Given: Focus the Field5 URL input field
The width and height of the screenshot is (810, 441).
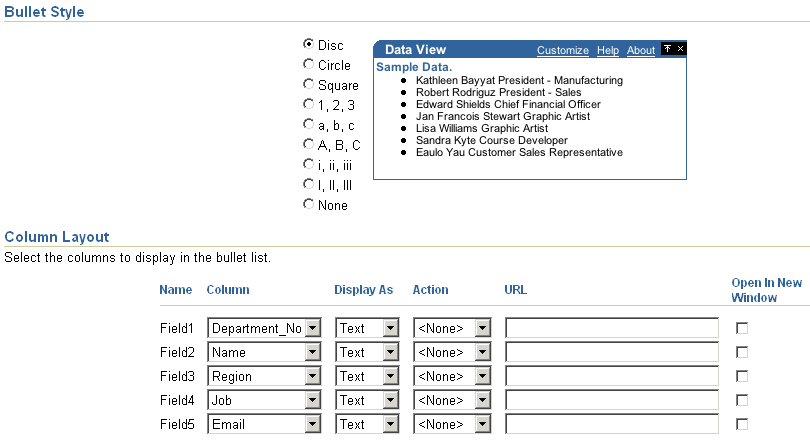Looking at the screenshot, I should [x=612, y=424].
